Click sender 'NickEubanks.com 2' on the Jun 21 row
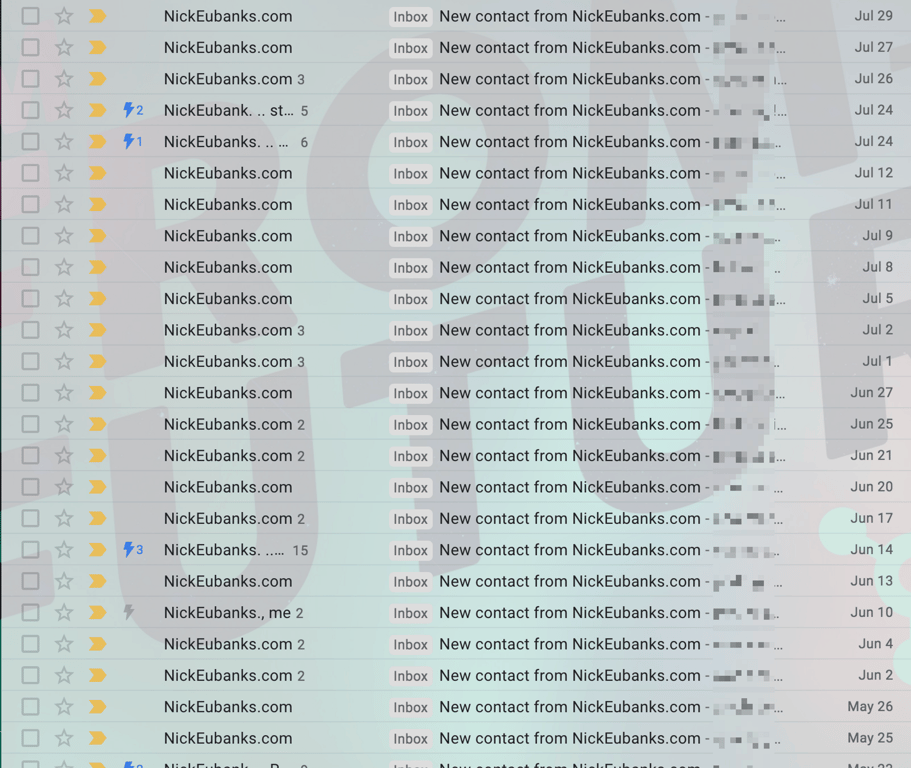 [234, 455]
